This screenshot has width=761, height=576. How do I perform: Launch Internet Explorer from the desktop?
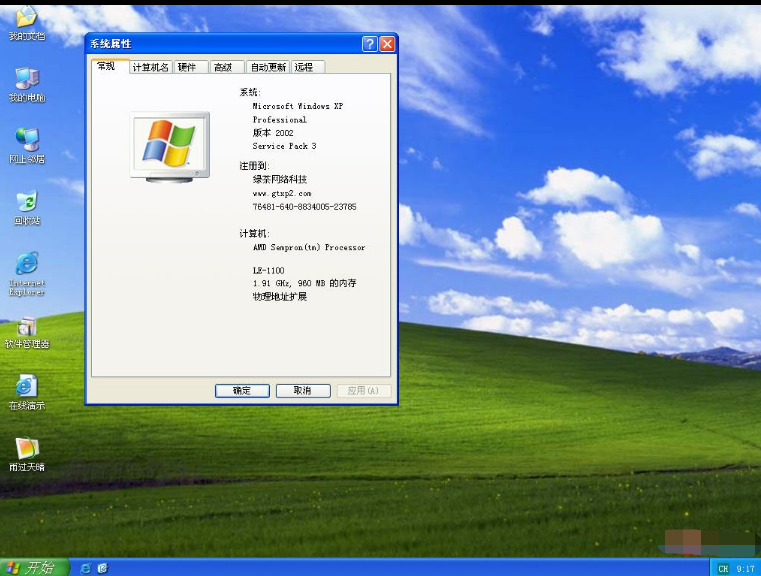[x=26, y=264]
